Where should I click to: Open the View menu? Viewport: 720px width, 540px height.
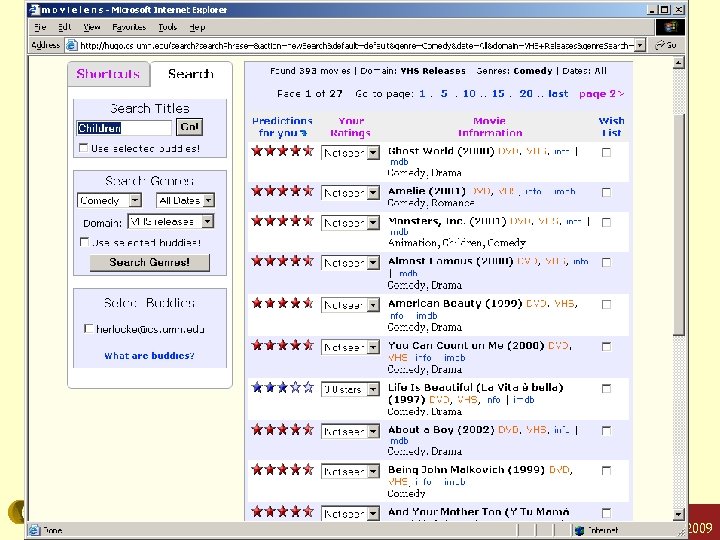(x=91, y=27)
